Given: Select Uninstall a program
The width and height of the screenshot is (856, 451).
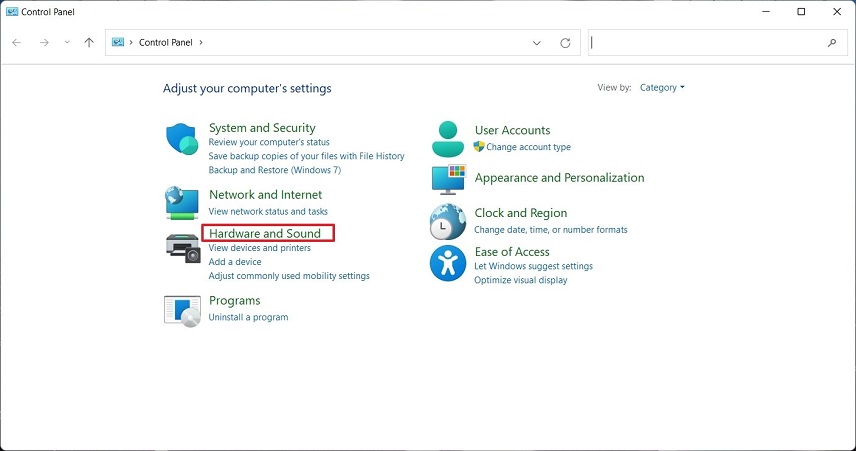Looking at the screenshot, I should click(x=248, y=317).
